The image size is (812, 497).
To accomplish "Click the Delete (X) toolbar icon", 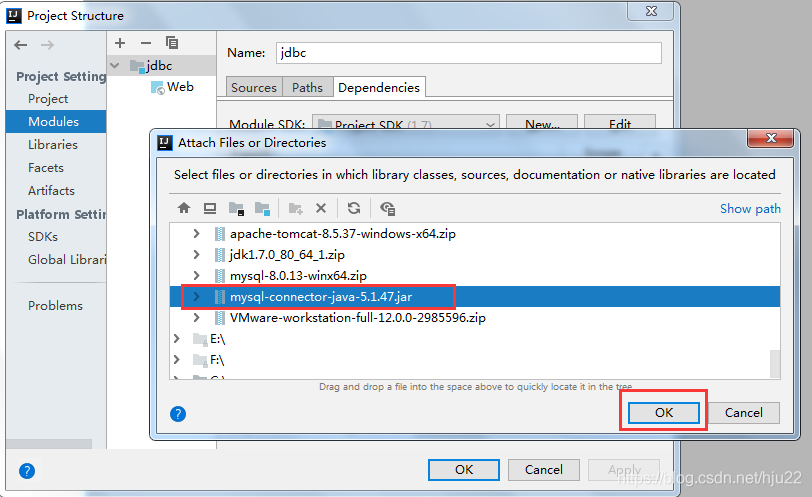I will 321,208.
